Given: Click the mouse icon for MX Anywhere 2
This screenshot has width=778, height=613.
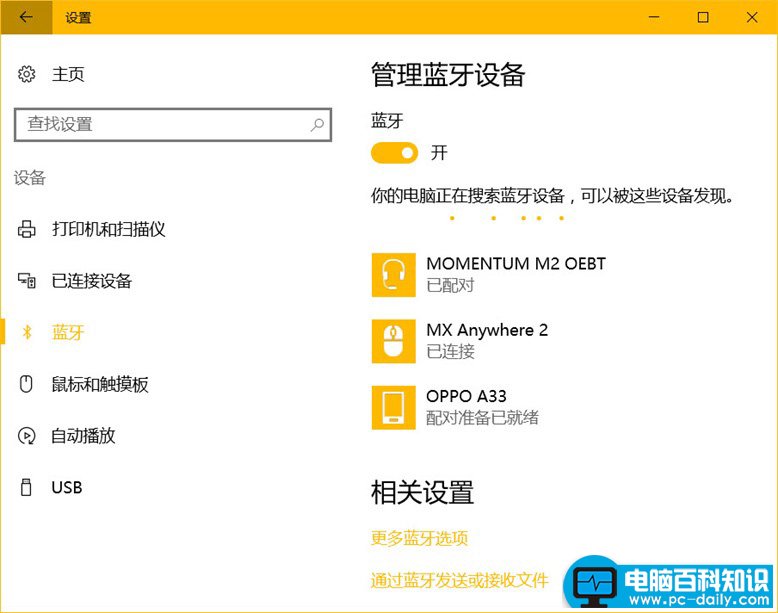Looking at the screenshot, I should pyautogui.click(x=393, y=341).
